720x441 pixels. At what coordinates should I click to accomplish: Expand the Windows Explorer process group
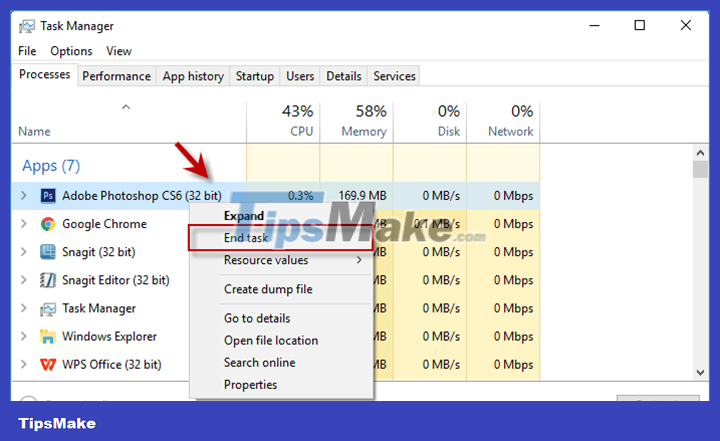pyautogui.click(x=24, y=336)
